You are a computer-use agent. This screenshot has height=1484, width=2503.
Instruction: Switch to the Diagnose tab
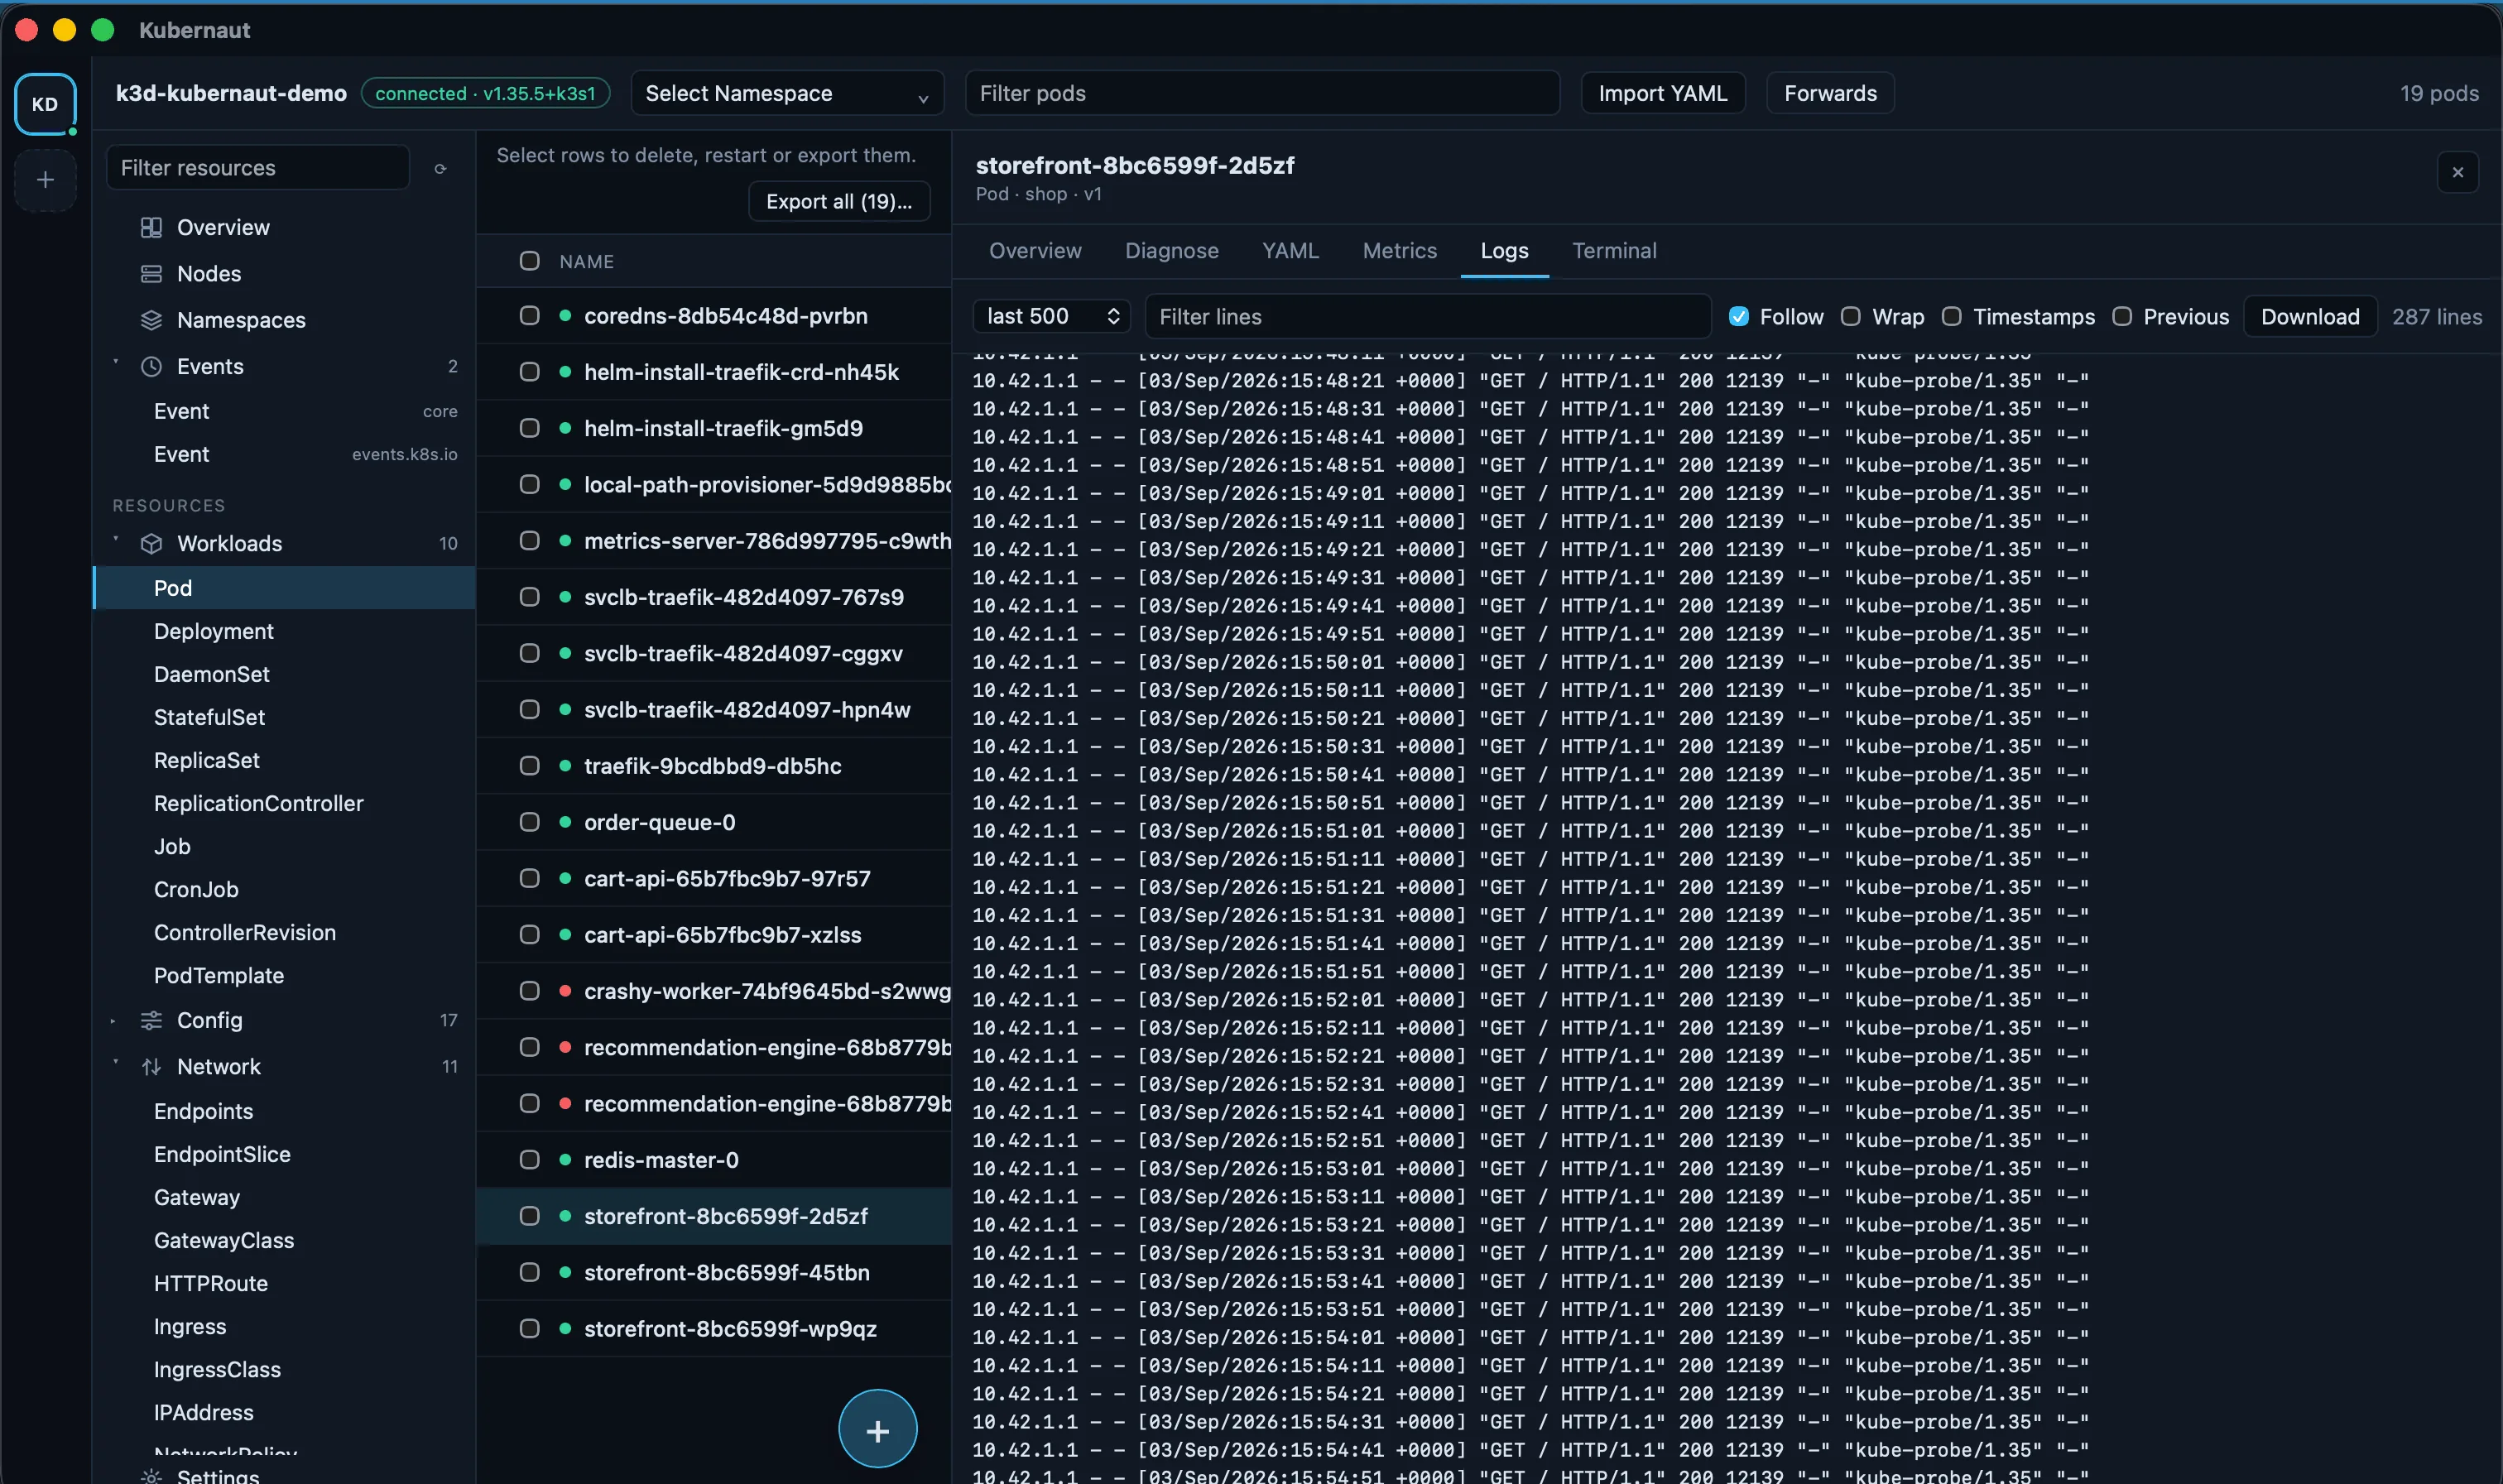coord(1171,251)
